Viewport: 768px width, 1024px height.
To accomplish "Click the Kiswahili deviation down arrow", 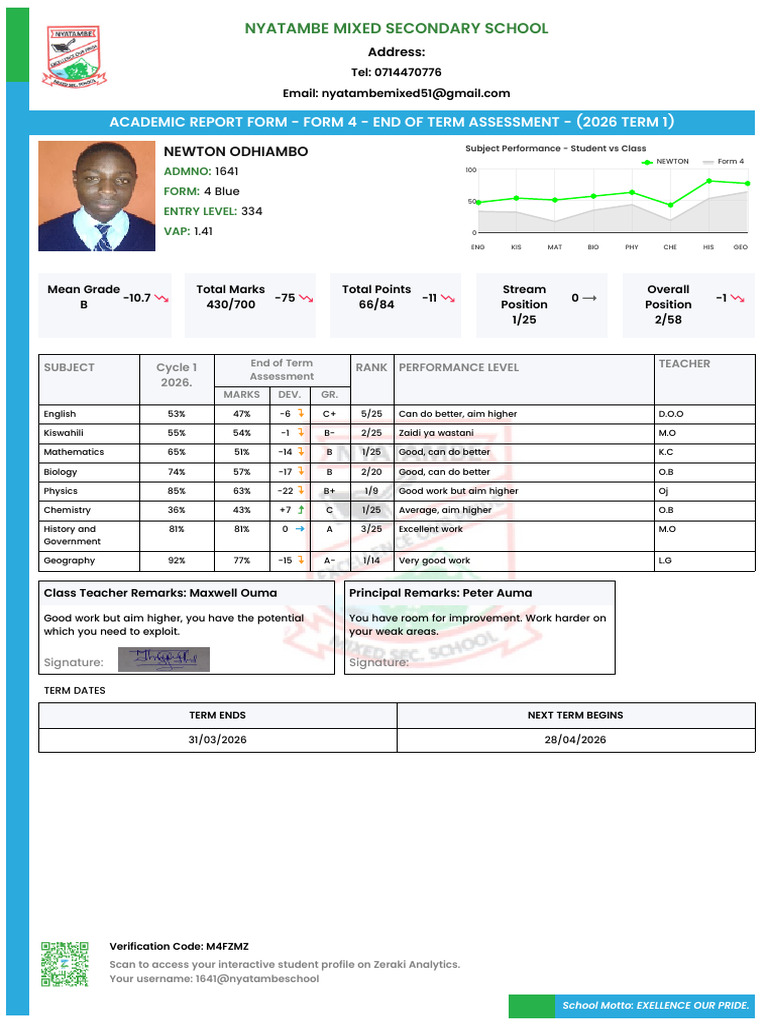I will pos(301,432).
